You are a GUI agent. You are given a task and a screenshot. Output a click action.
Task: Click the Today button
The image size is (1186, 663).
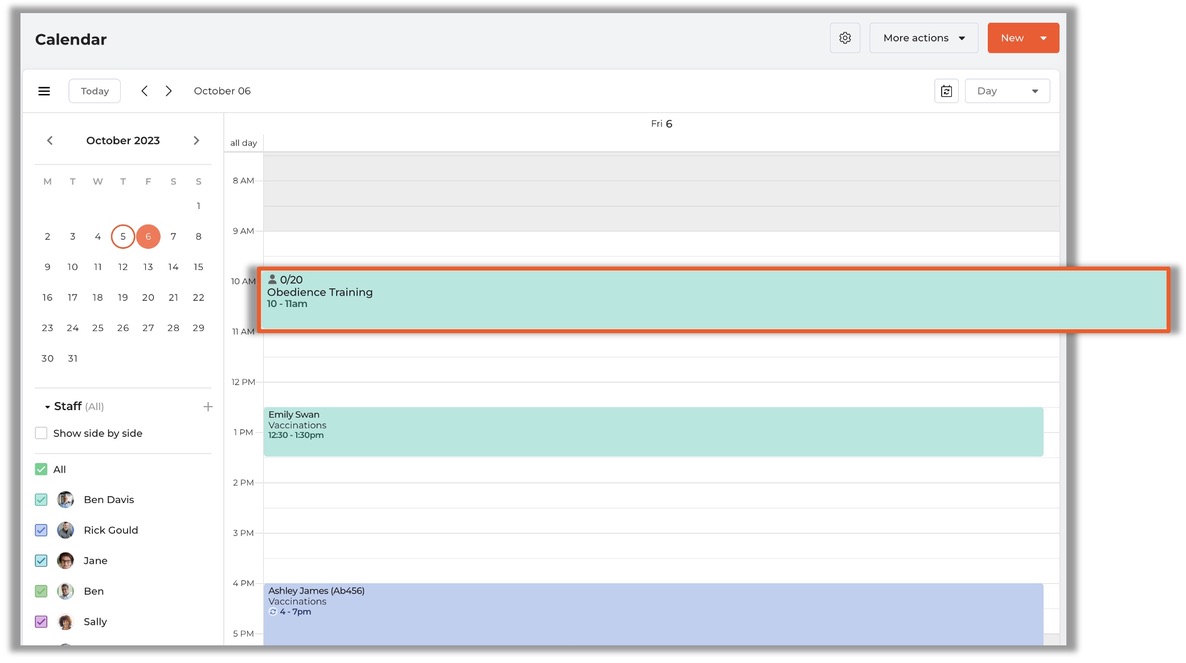pyautogui.click(x=95, y=91)
